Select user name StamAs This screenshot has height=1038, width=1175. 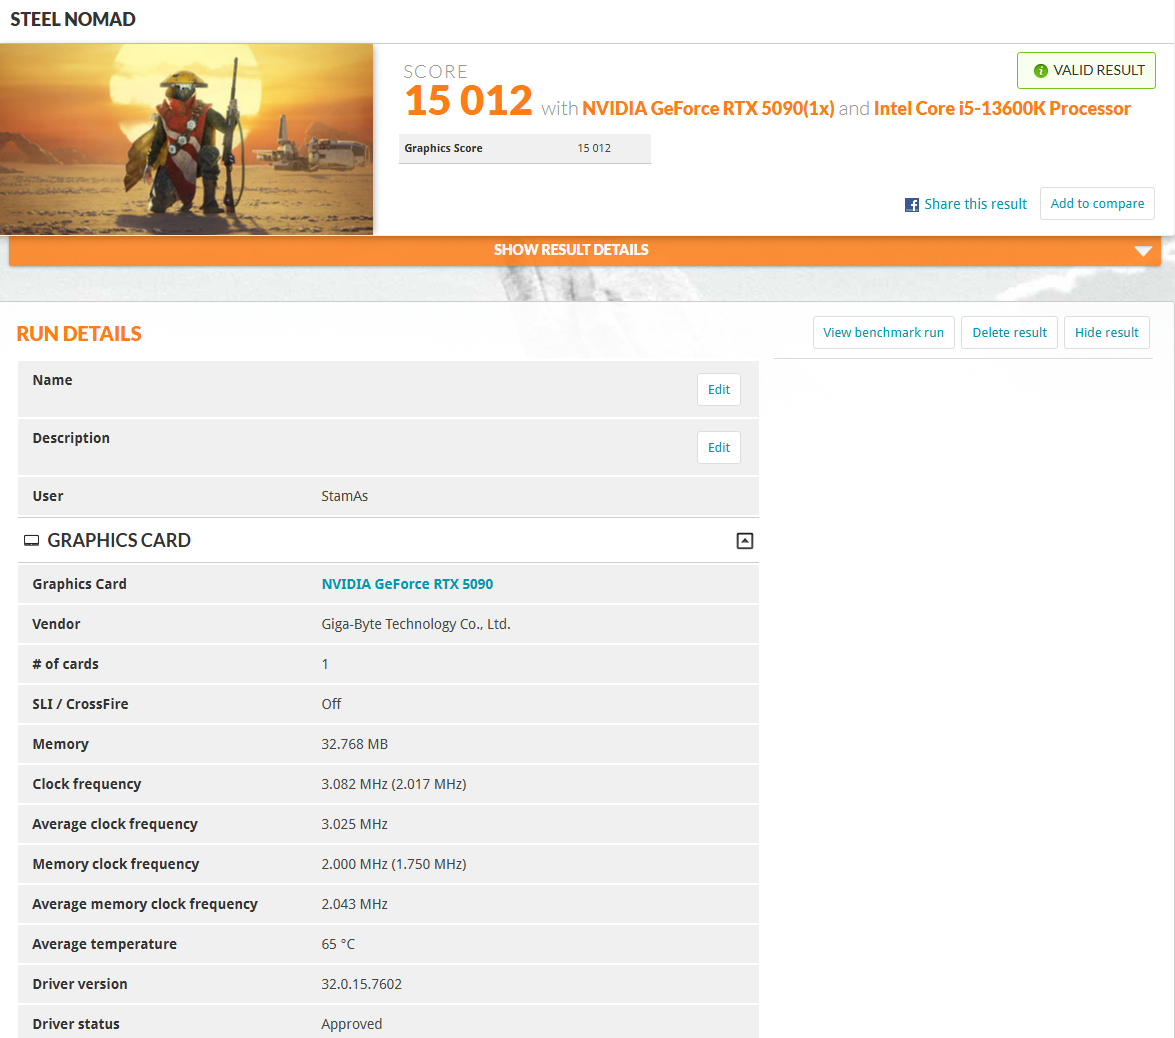pos(345,496)
